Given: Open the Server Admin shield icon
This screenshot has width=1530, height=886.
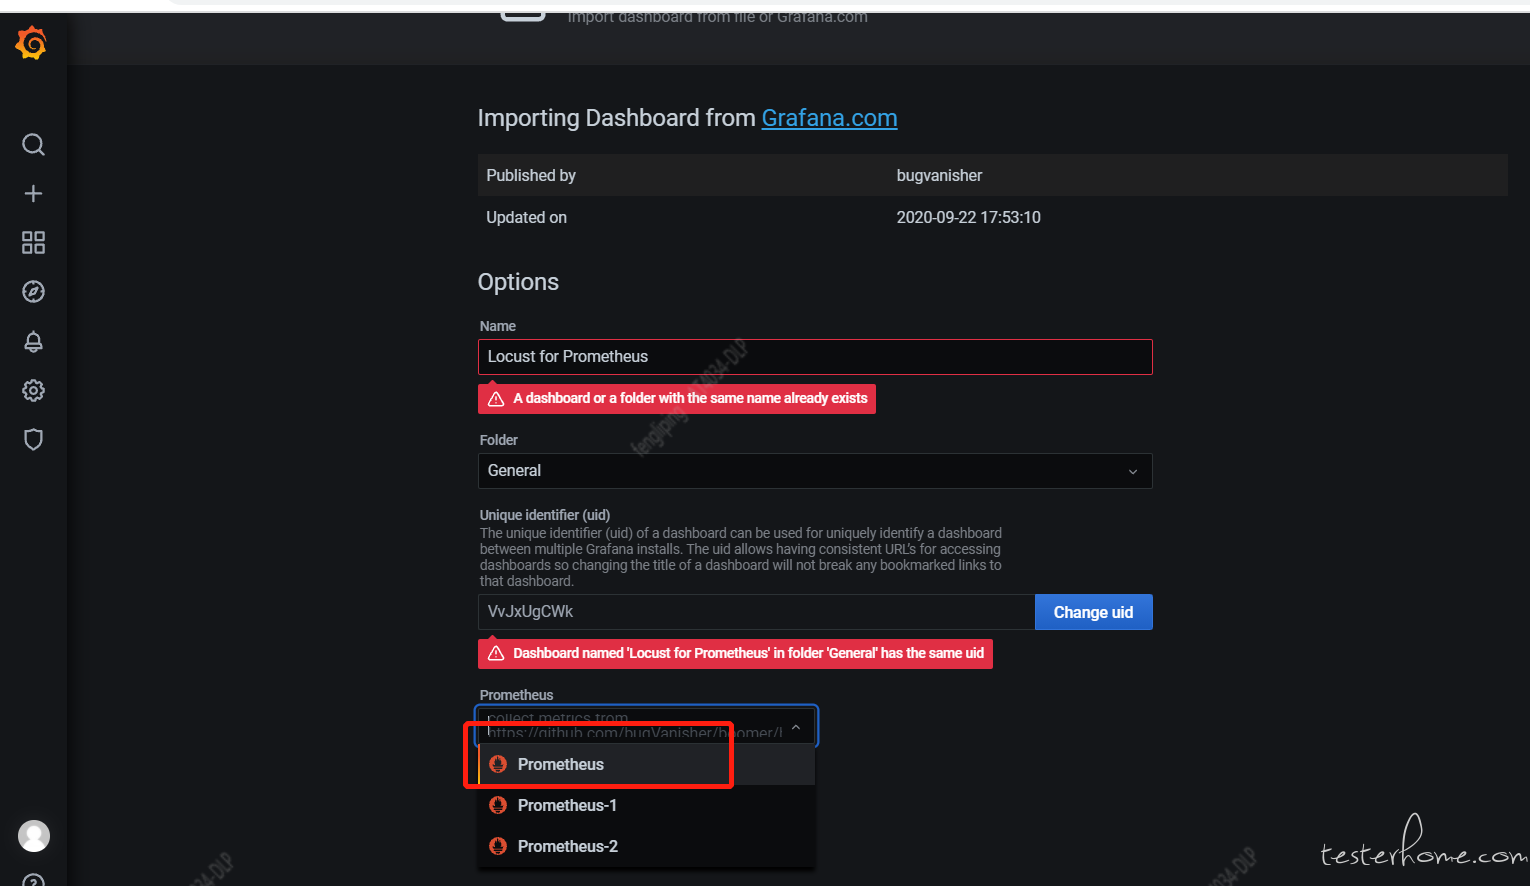Looking at the screenshot, I should (33, 440).
